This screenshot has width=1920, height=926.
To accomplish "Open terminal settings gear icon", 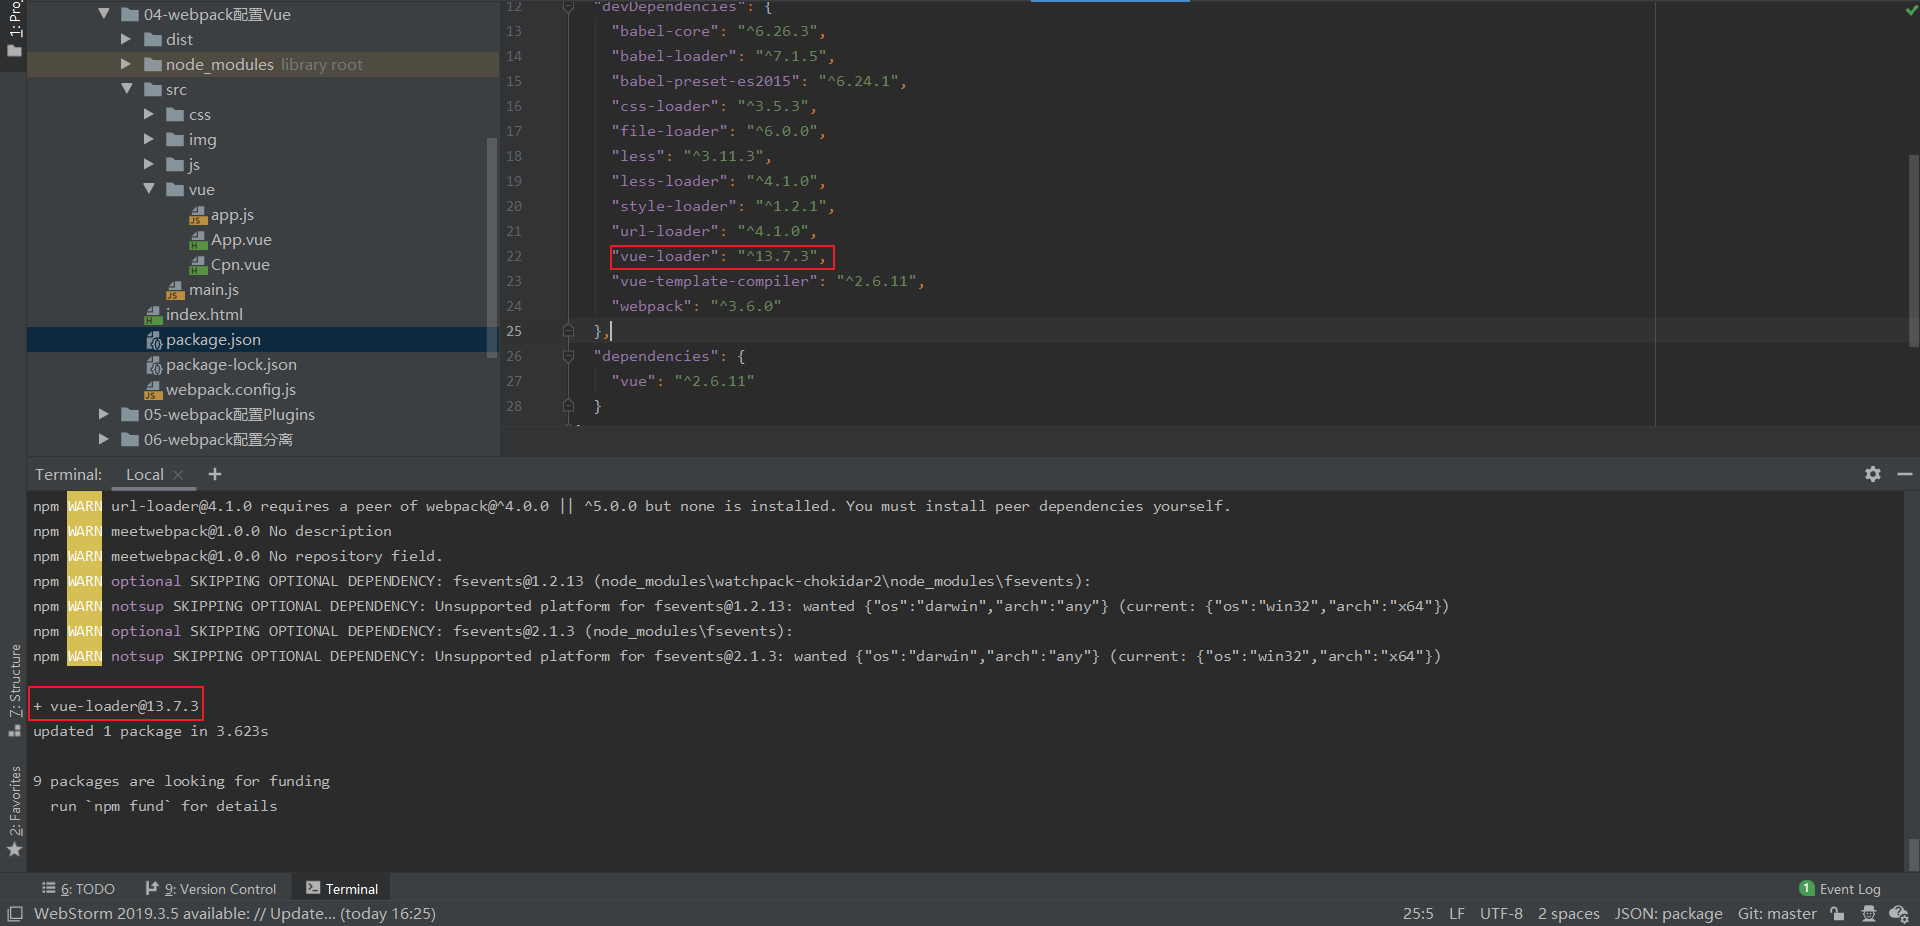I will click(x=1873, y=474).
